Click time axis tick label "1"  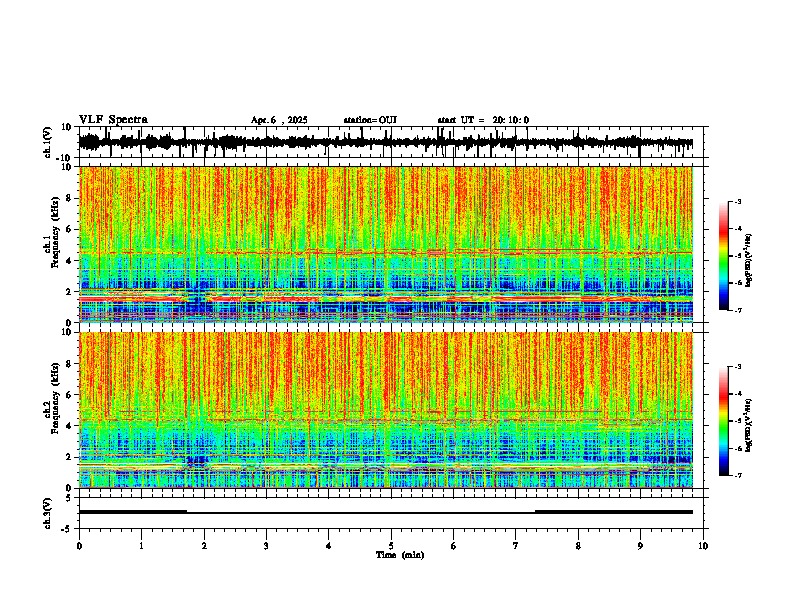point(141,546)
